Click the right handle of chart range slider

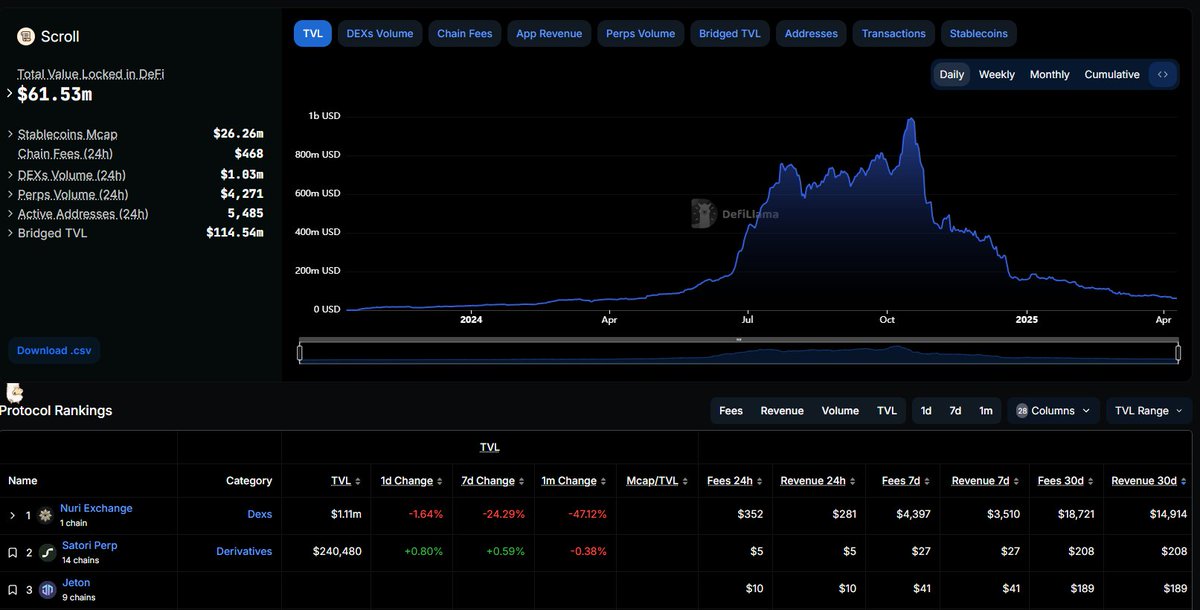1178,352
